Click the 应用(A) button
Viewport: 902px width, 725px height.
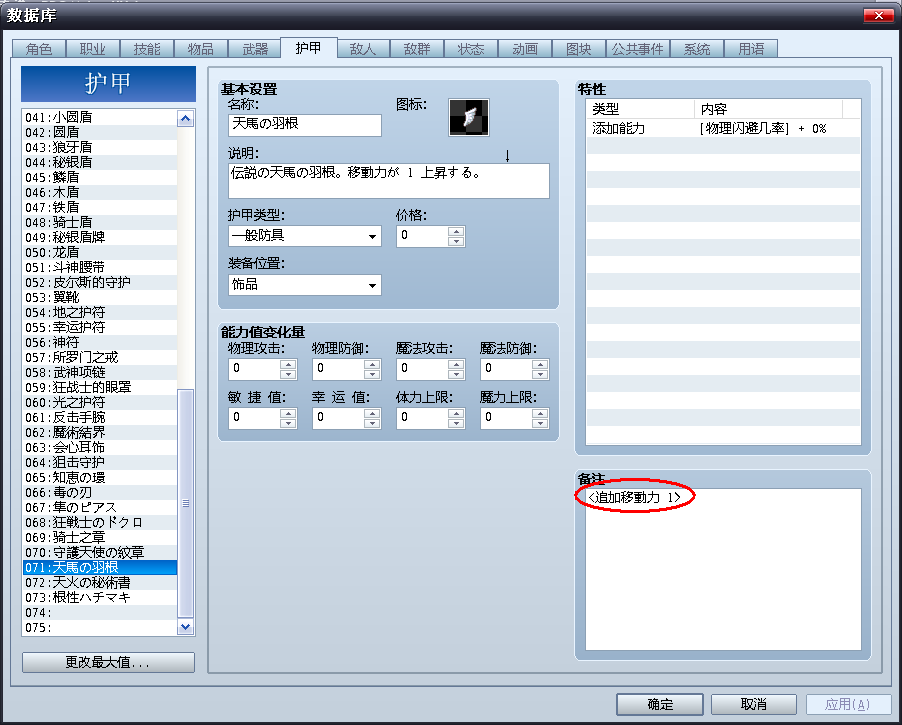tap(848, 704)
